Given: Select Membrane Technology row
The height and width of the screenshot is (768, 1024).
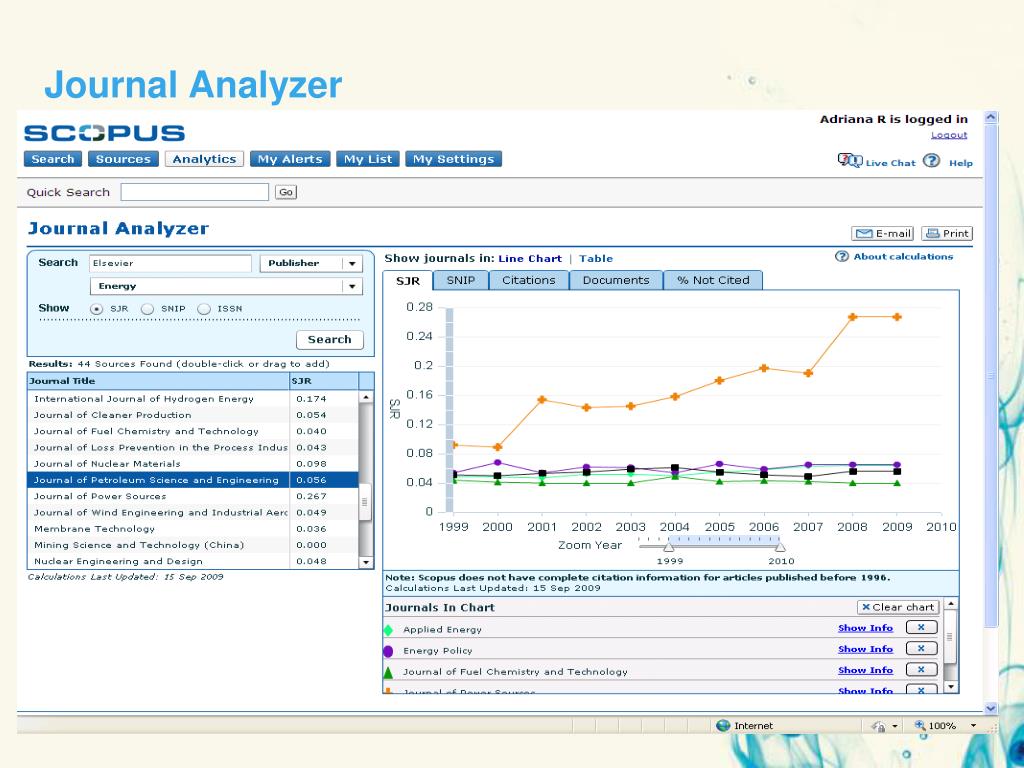Looking at the screenshot, I should 193,529.
